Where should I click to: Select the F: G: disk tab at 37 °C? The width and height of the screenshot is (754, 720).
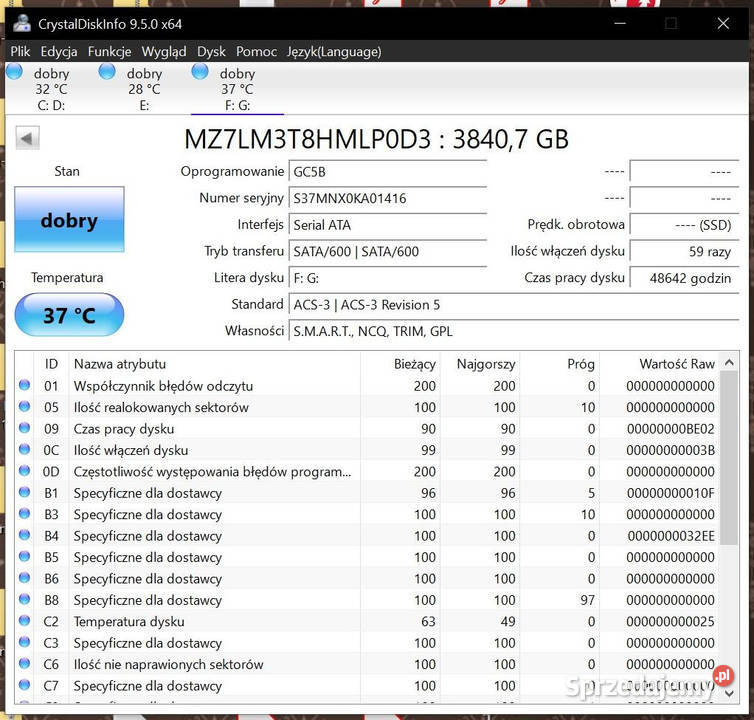[237, 89]
